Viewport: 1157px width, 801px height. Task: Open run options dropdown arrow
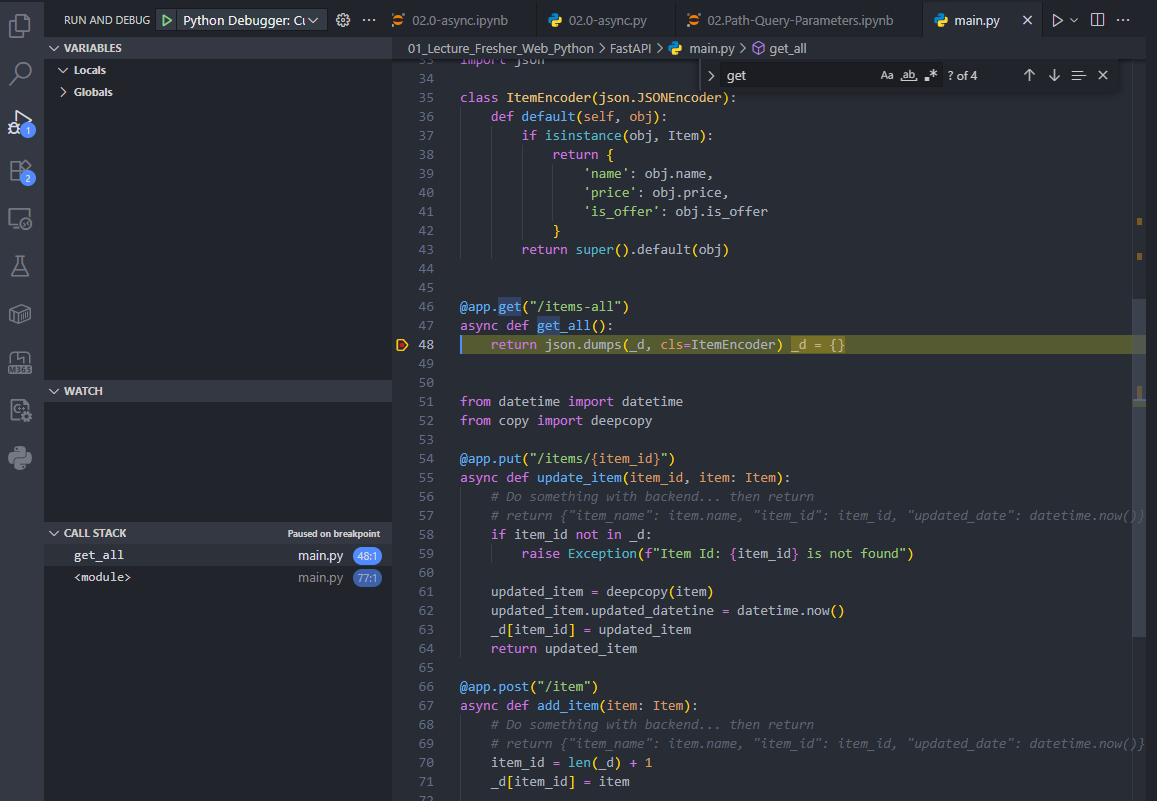point(1074,21)
